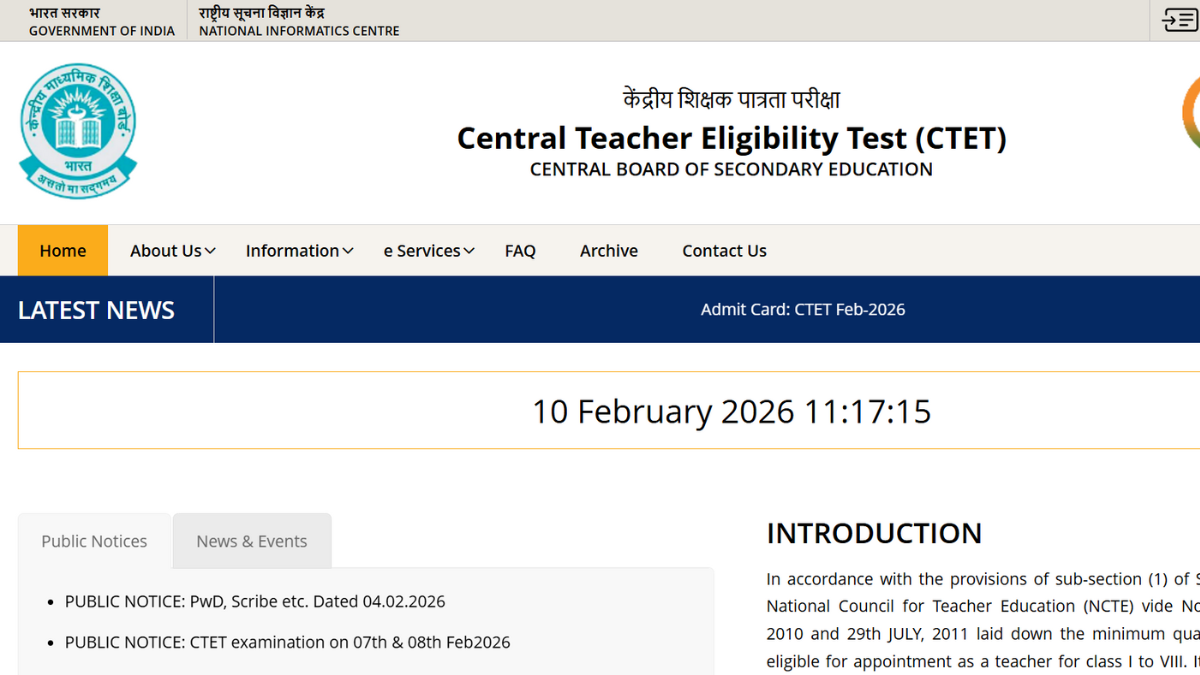Image resolution: width=1200 pixels, height=675 pixels.
Task: Click the Central Teacher Eligibility Test title
Action: [731, 138]
